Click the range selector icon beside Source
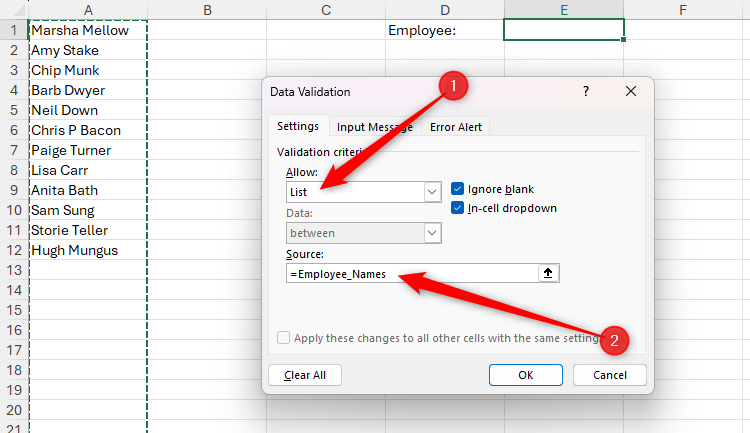750x433 pixels. click(x=547, y=273)
